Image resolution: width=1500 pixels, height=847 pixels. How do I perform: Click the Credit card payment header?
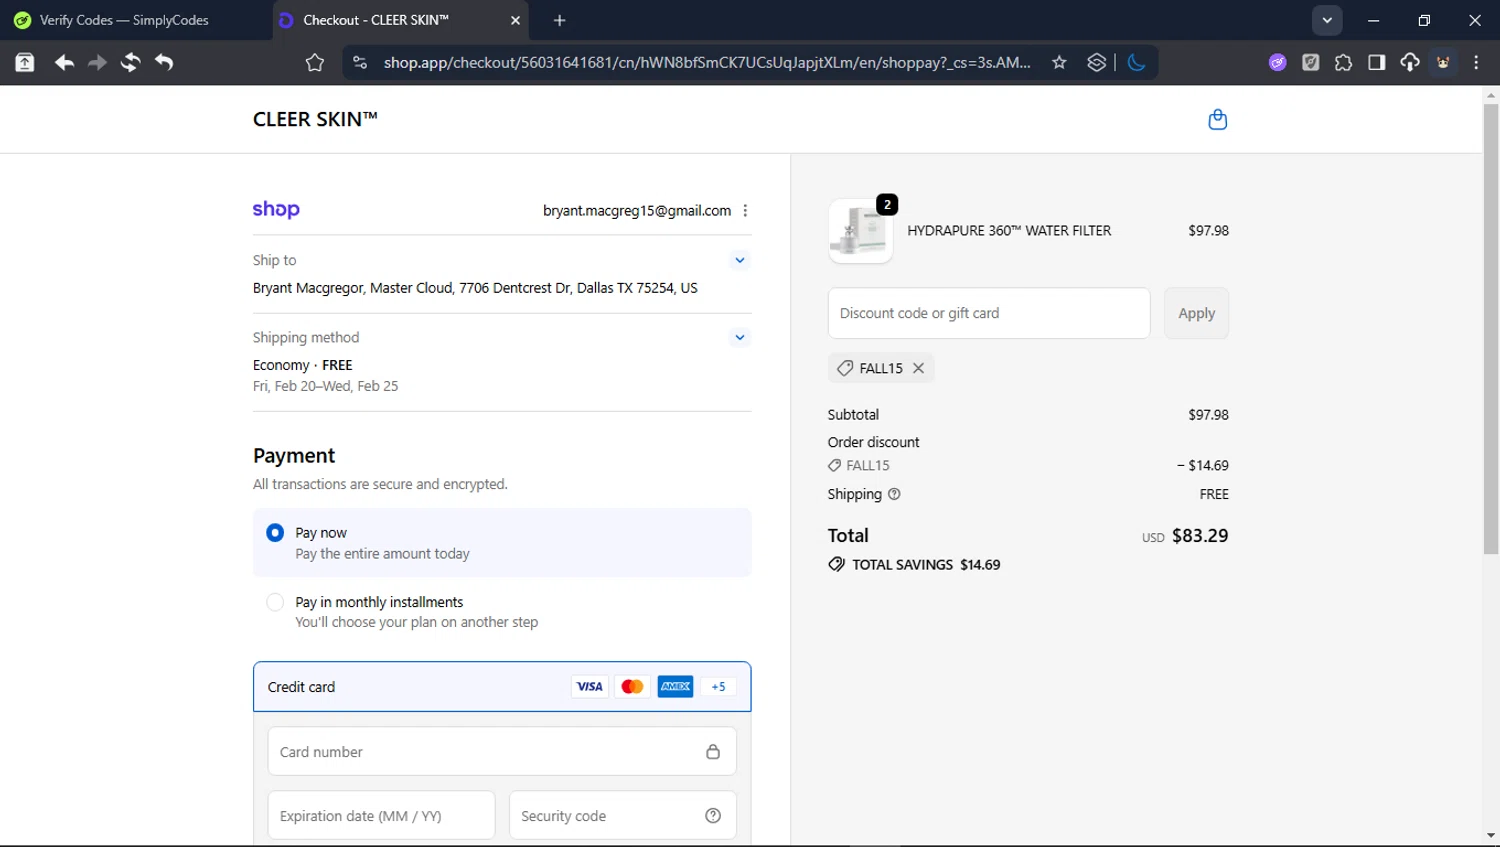click(x=502, y=686)
